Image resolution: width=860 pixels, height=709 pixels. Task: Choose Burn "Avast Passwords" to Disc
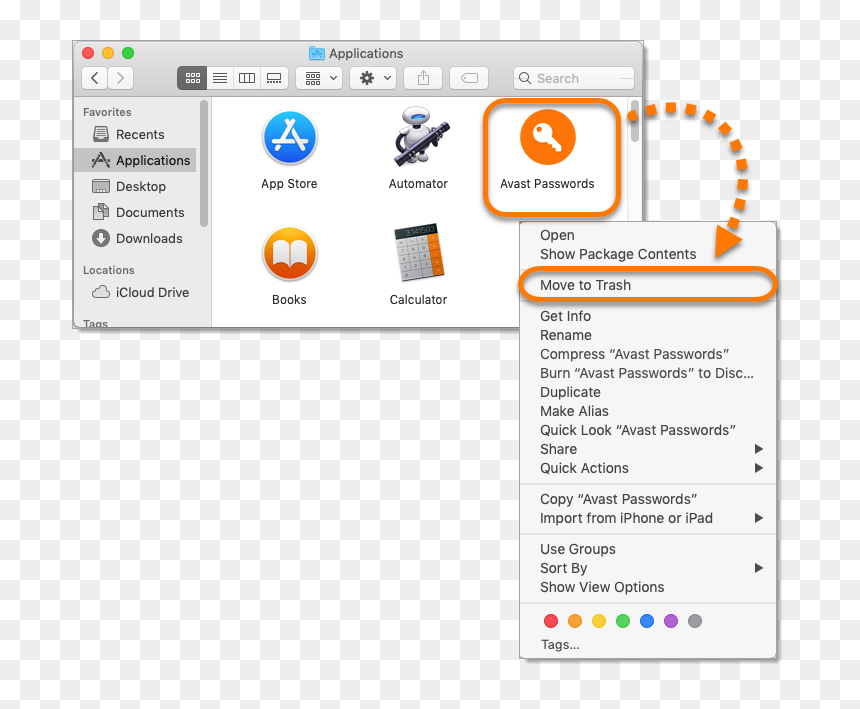point(648,373)
